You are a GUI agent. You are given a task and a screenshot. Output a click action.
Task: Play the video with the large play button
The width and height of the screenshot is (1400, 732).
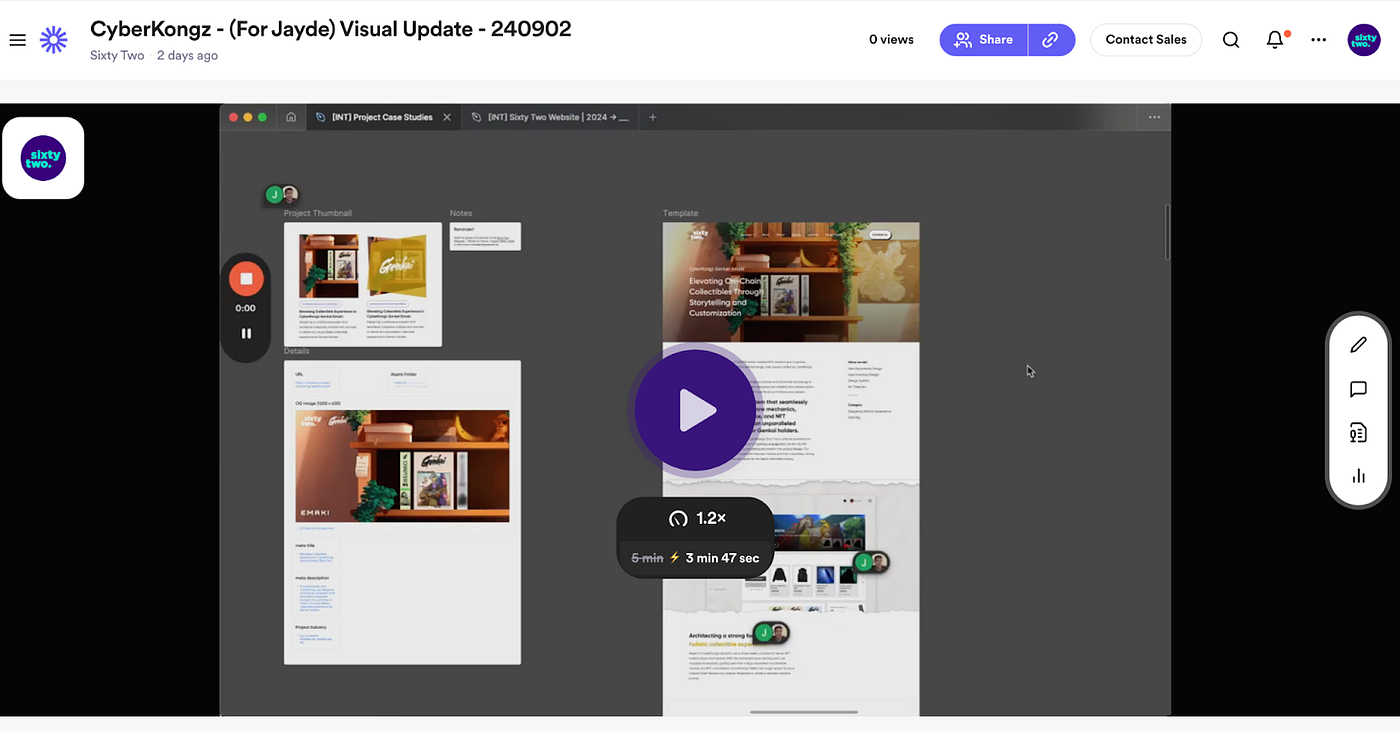point(695,410)
